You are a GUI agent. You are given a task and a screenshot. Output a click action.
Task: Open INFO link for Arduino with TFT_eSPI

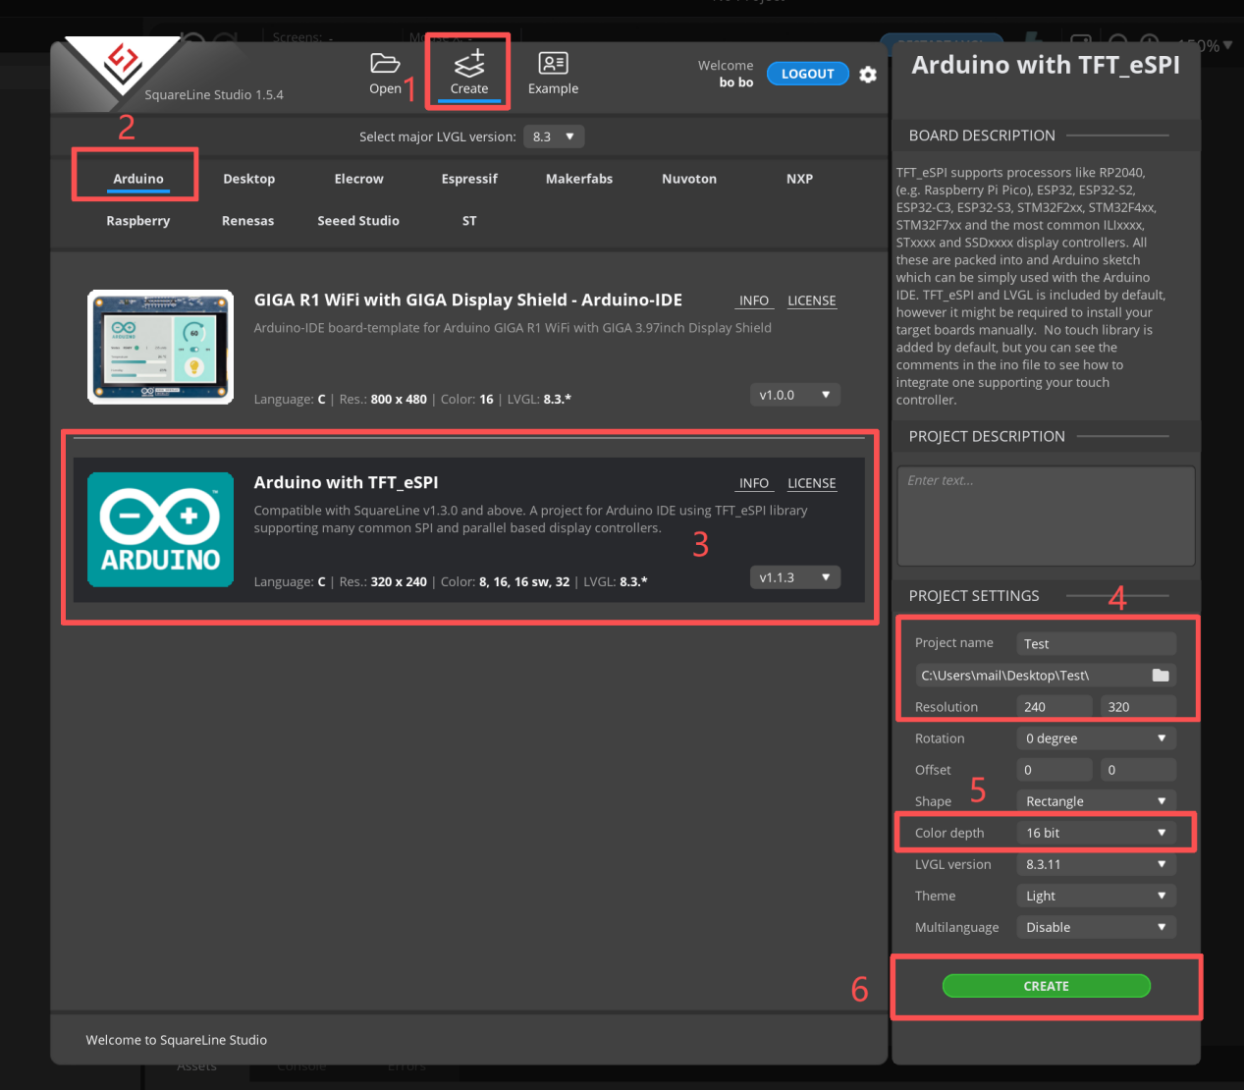(754, 484)
